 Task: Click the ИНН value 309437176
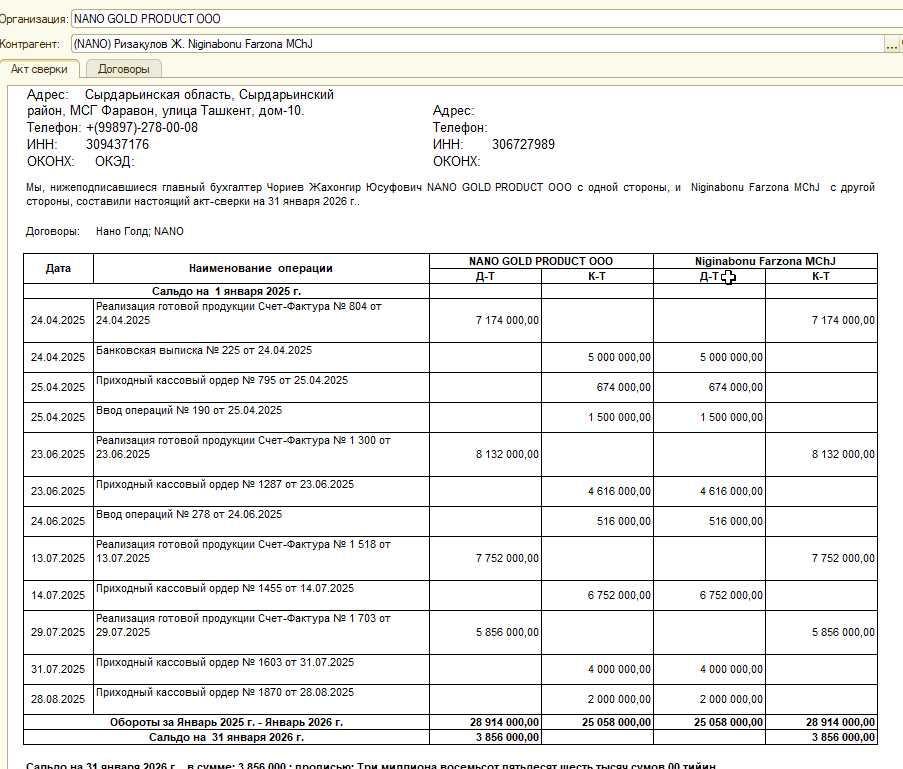click(x=117, y=144)
